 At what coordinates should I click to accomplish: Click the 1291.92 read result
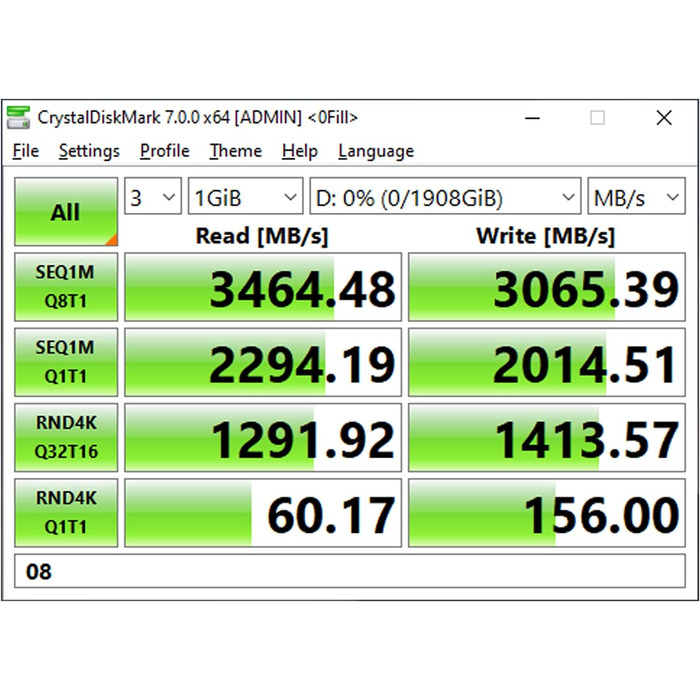pos(263,438)
